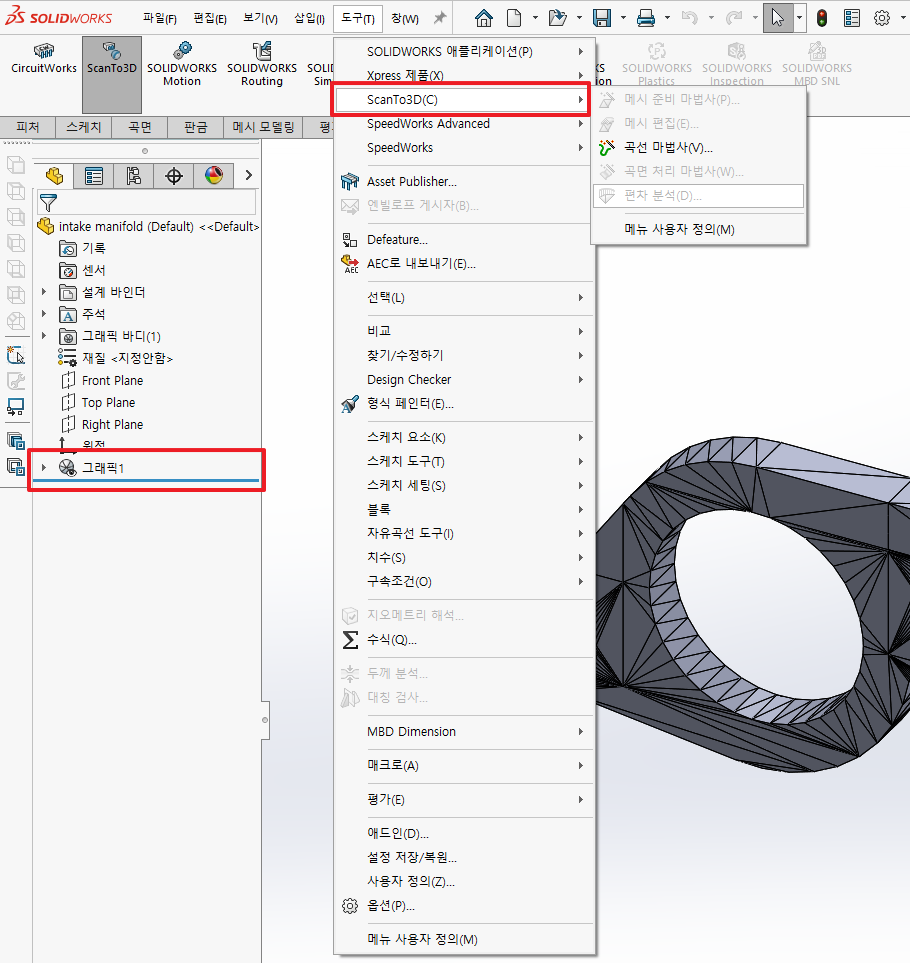This screenshot has width=910, height=963.
Task: Open the dropdown arrow beside the New document icon
Action: click(x=535, y=18)
